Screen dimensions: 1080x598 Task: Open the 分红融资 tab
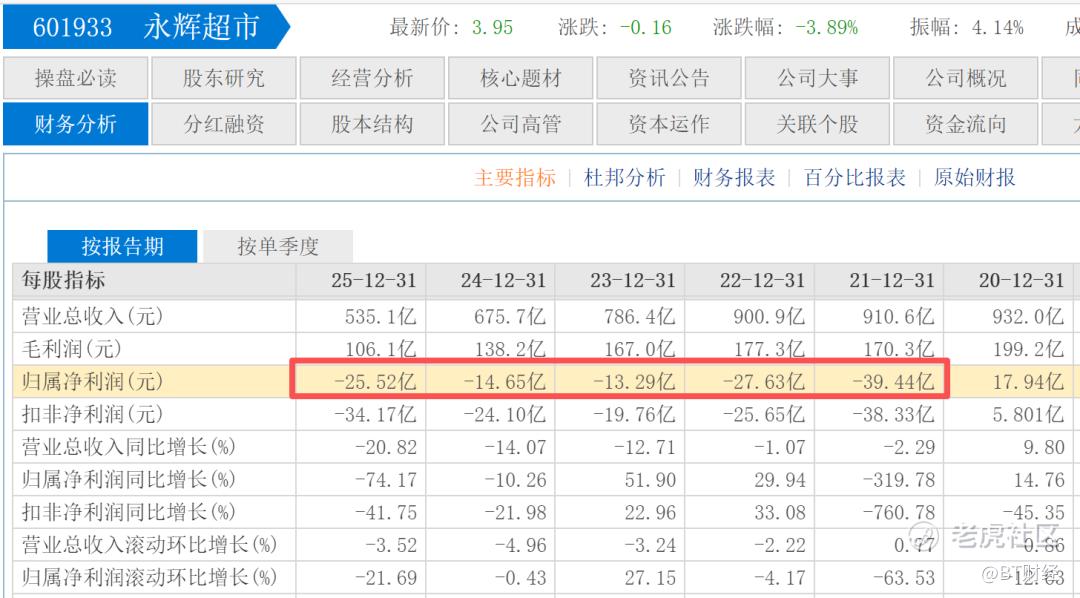(x=224, y=125)
